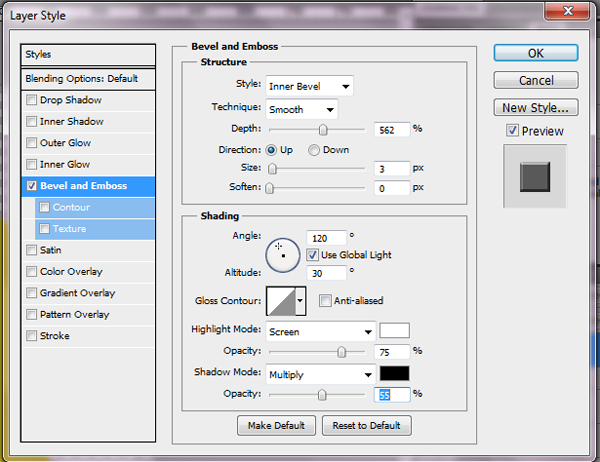Click the Soften slider handle
This screenshot has height=462, width=600.
pos(270,188)
